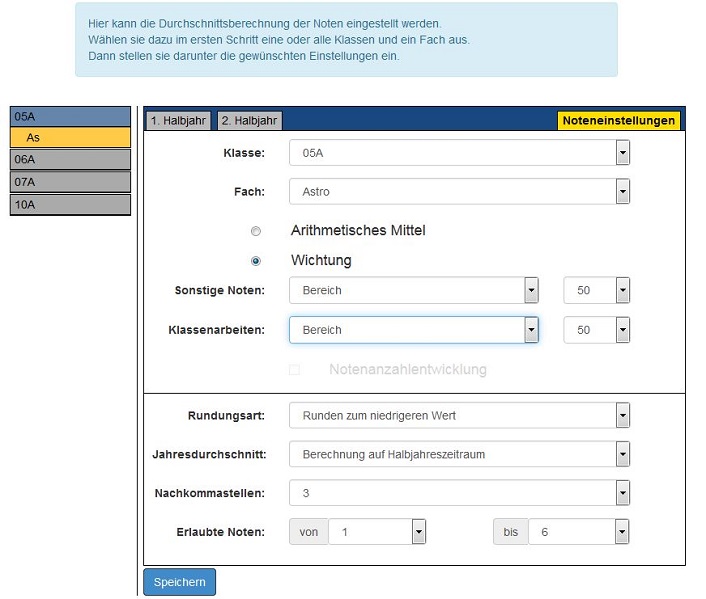
Task: Select the Wichtung radio button
Action: pyautogui.click(x=256, y=261)
